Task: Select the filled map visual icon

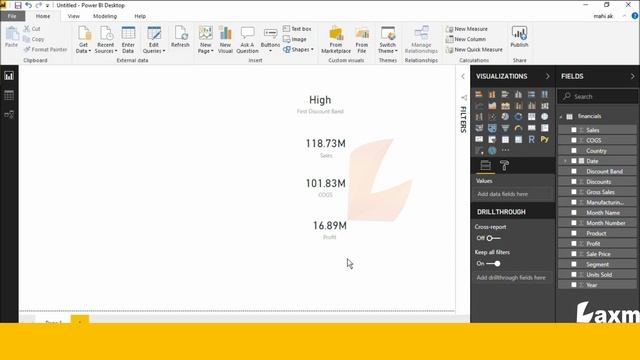Action: (492, 128)
